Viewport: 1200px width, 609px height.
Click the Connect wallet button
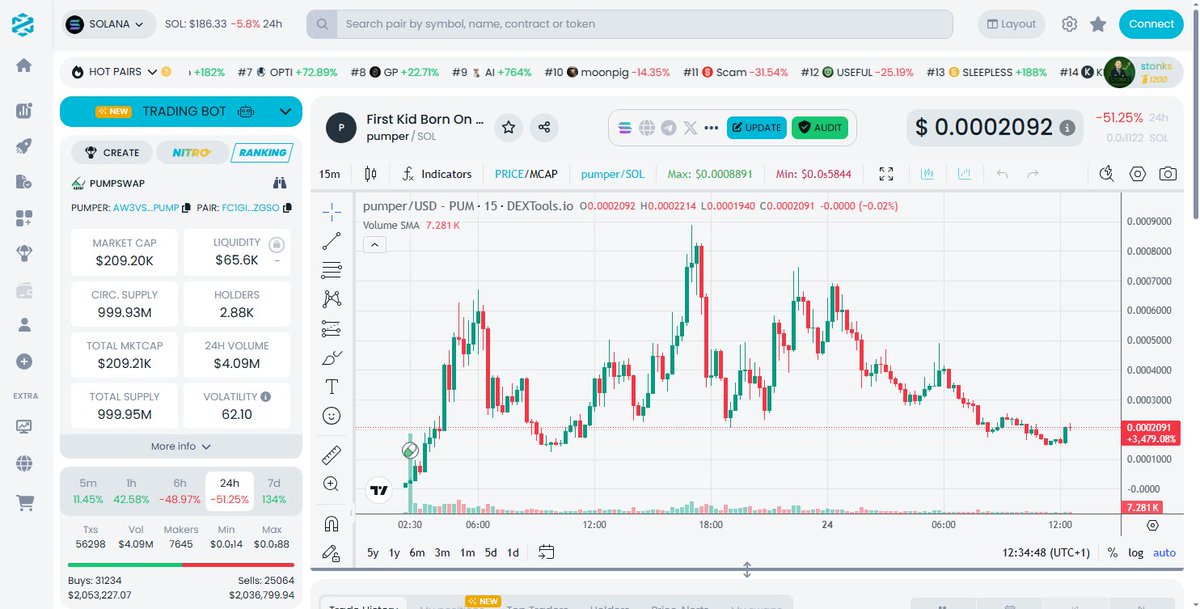tap(1151, 24)
